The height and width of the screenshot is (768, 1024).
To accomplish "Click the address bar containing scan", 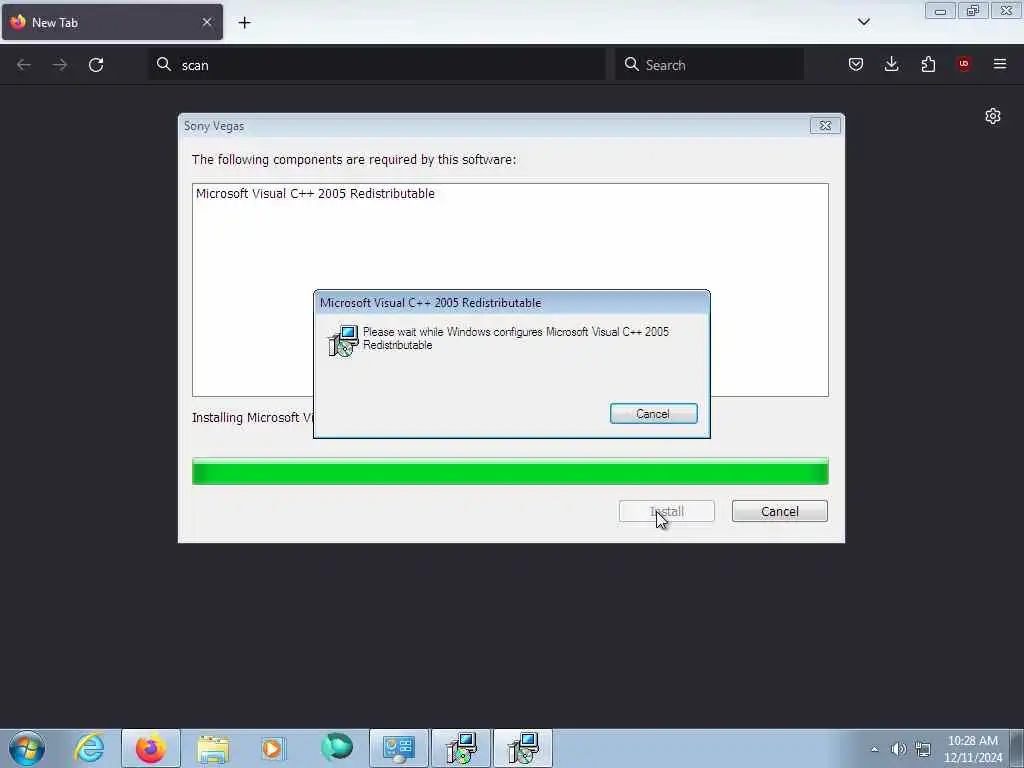I will pyautogui.click(x=377, y=65).
